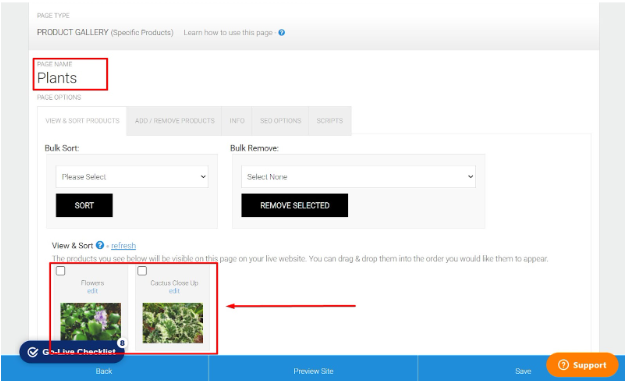Open the Info tab
Screen dimensions: 626x381
237,121
